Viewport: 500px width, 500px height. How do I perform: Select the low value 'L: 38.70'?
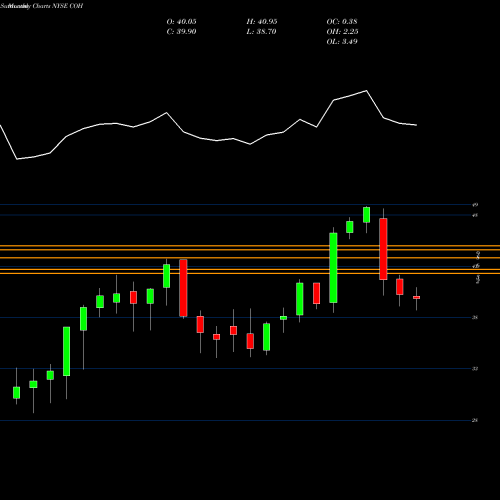click(x=261, y=32)
